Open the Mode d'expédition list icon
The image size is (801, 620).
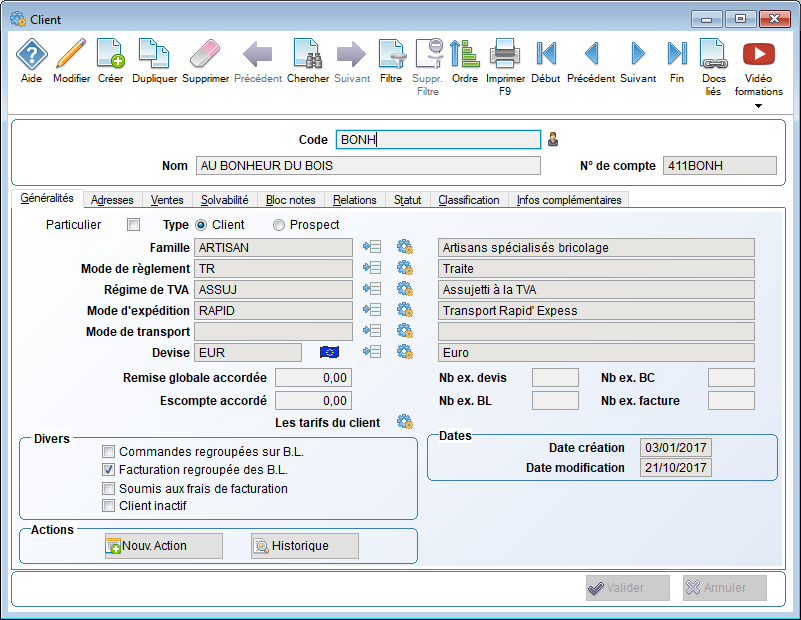pos(372,310)
